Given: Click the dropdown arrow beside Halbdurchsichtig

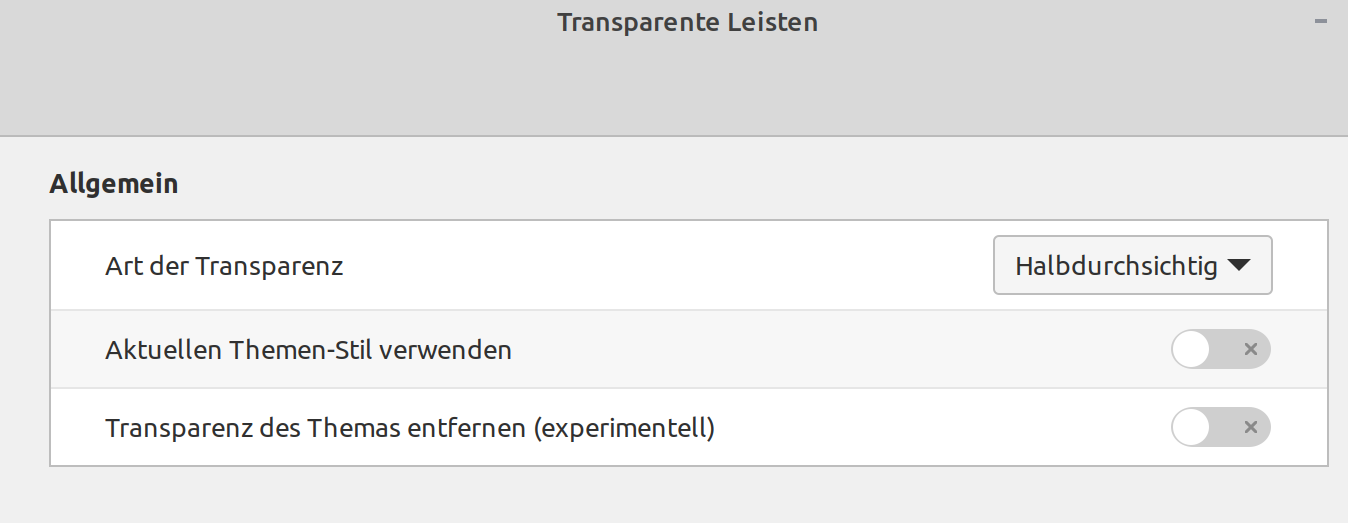Looking at the screenshot, I should pyautogui.click(x=1238, y=266).
